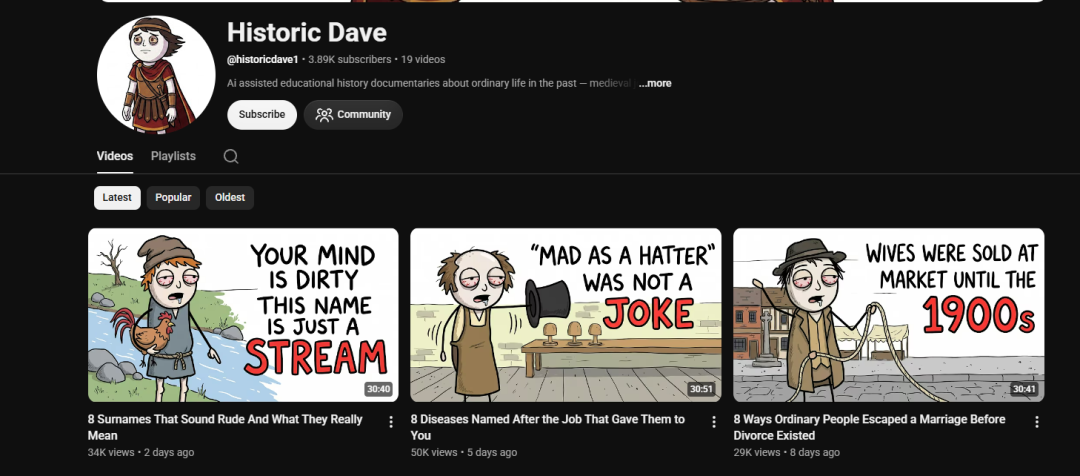Open the Mad as a Hatter thumbnail
Image resolution: width=1080 pixels, height=476 pixels.
pyautogui.click(x=565, y=315)
